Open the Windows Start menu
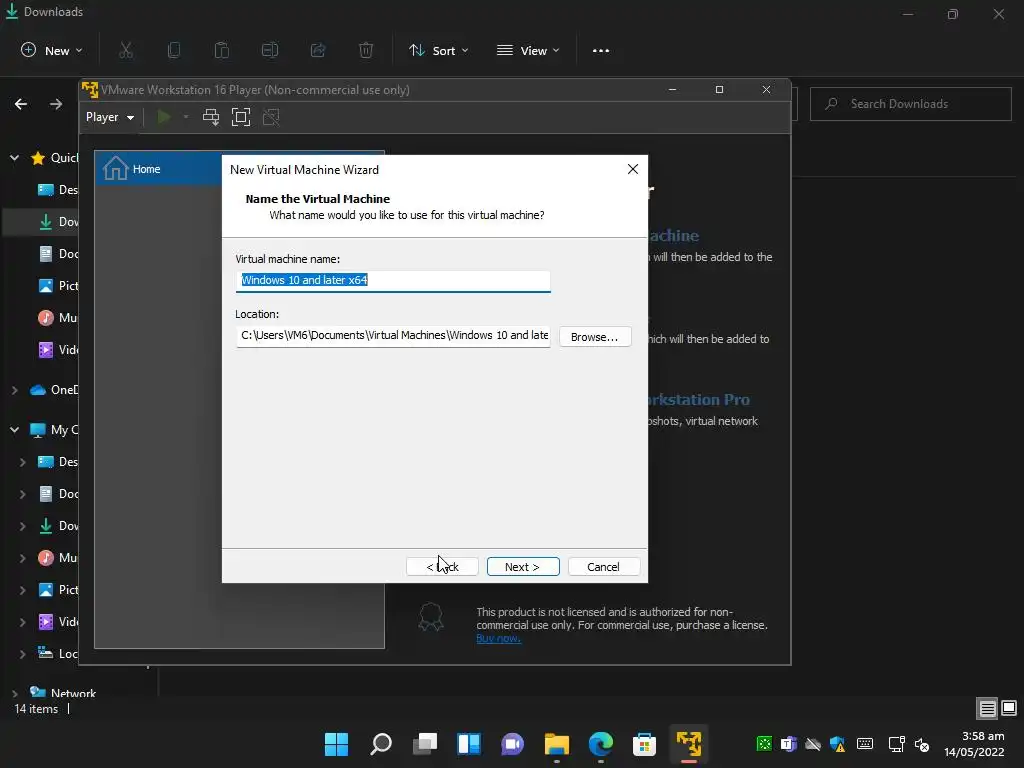Image resolution: width=1024 pixels, height=768 pixels. tap(337, 744)
